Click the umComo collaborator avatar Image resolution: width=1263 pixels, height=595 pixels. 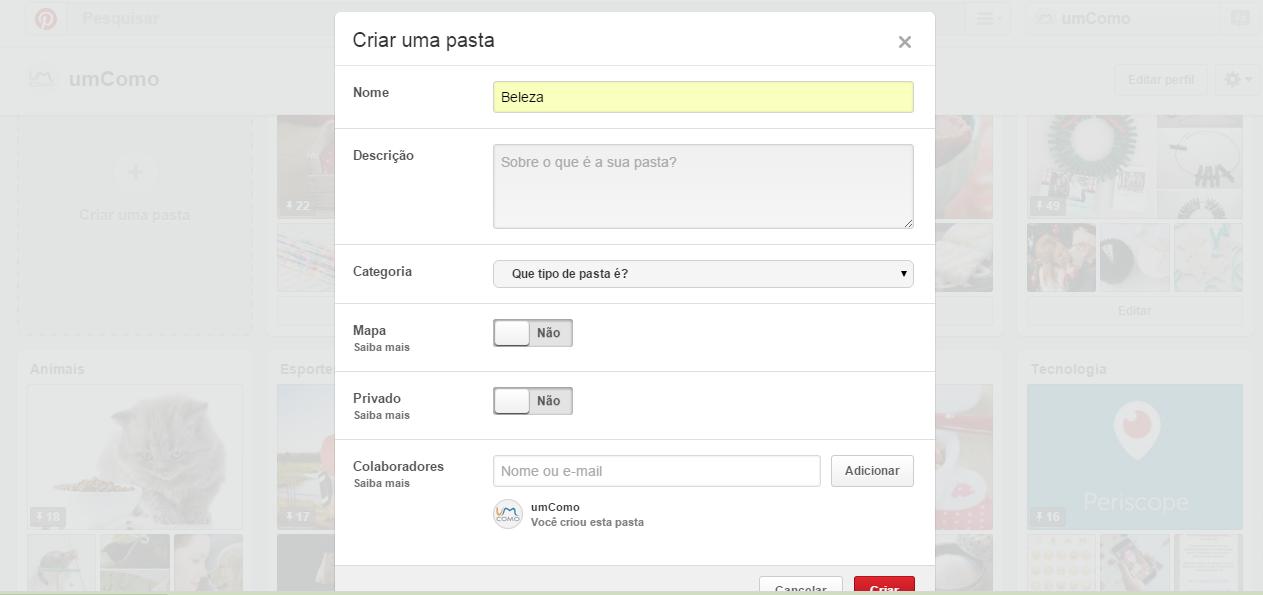(508, 514)
